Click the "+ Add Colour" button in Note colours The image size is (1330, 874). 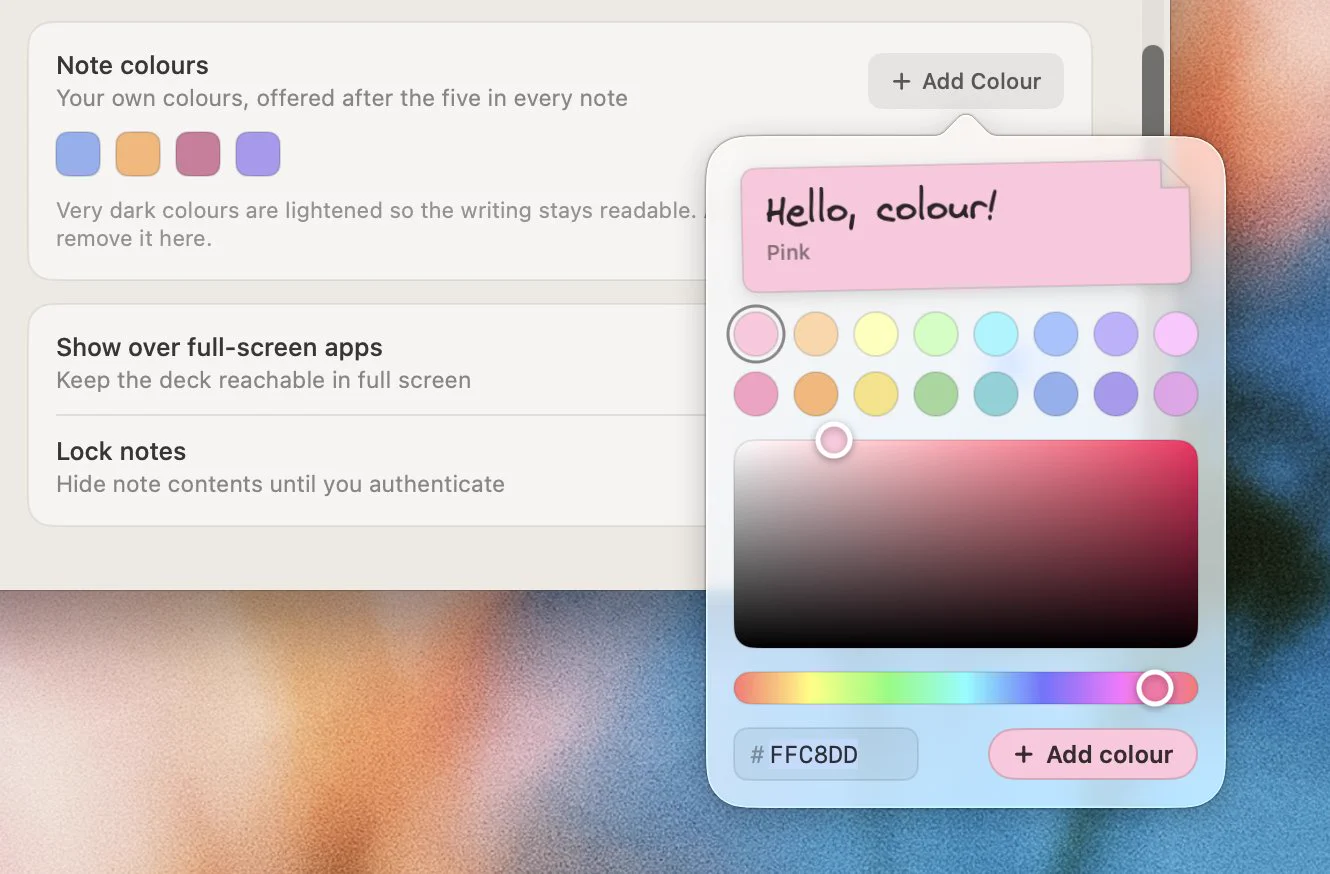pos(966,81)
